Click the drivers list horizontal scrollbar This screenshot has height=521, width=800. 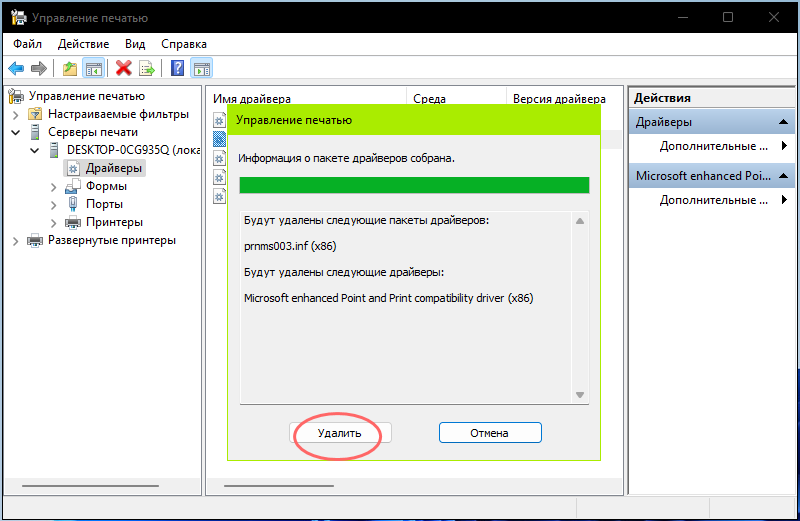tap(279, 486)
